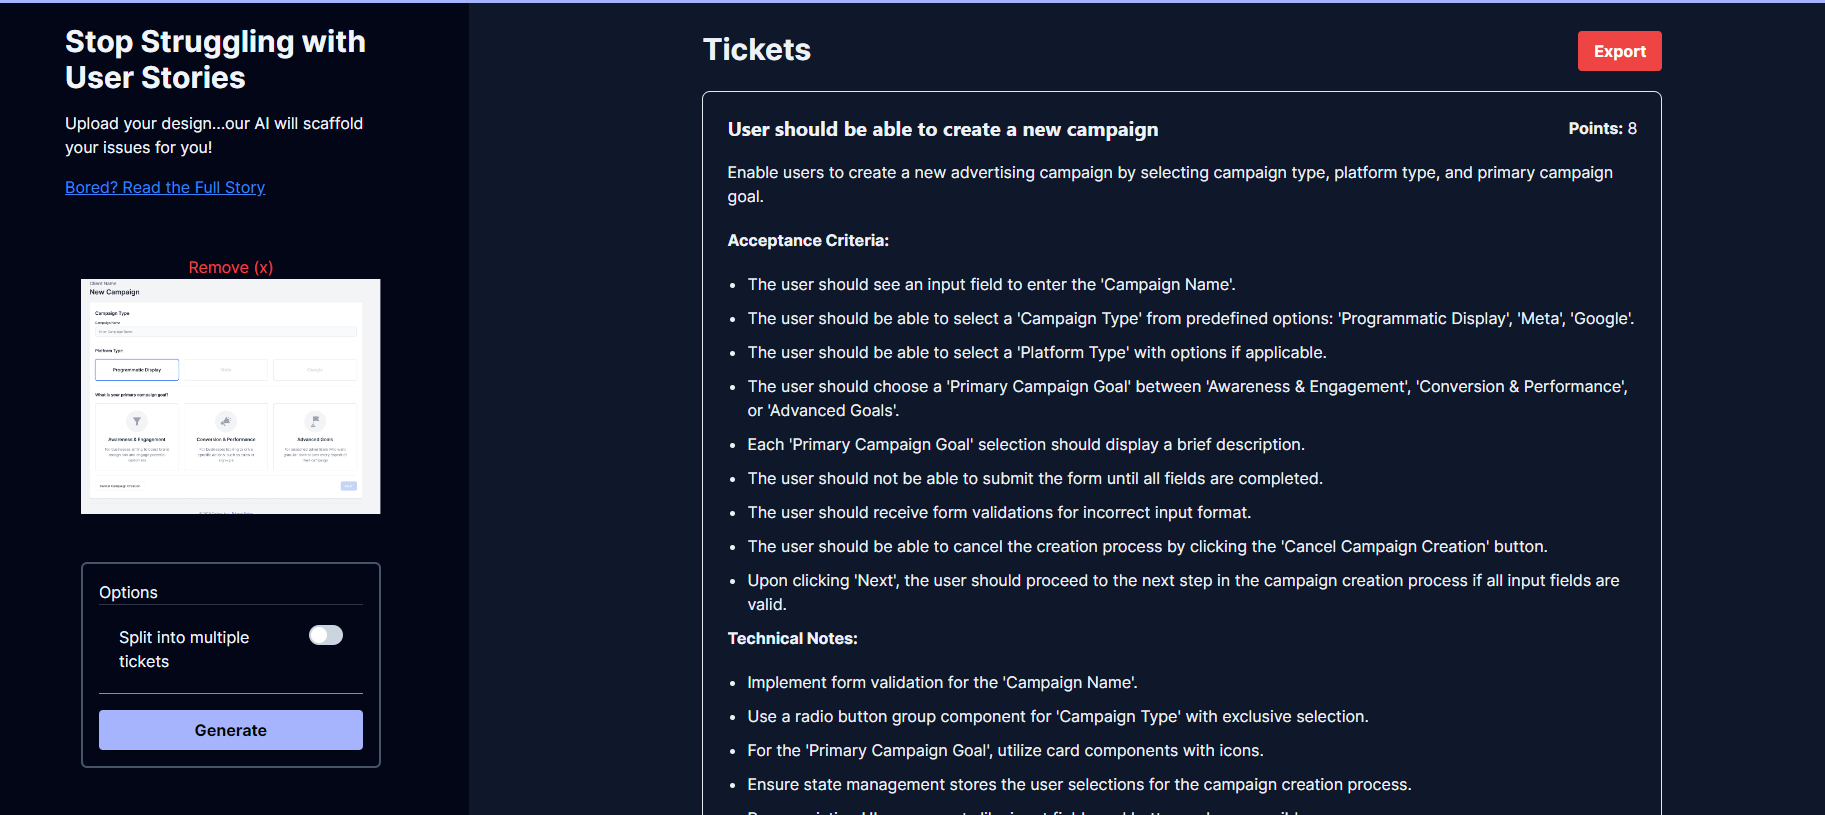Click Cancel Campaign Creation in the preview image
1825x815 pixels.
120,486
